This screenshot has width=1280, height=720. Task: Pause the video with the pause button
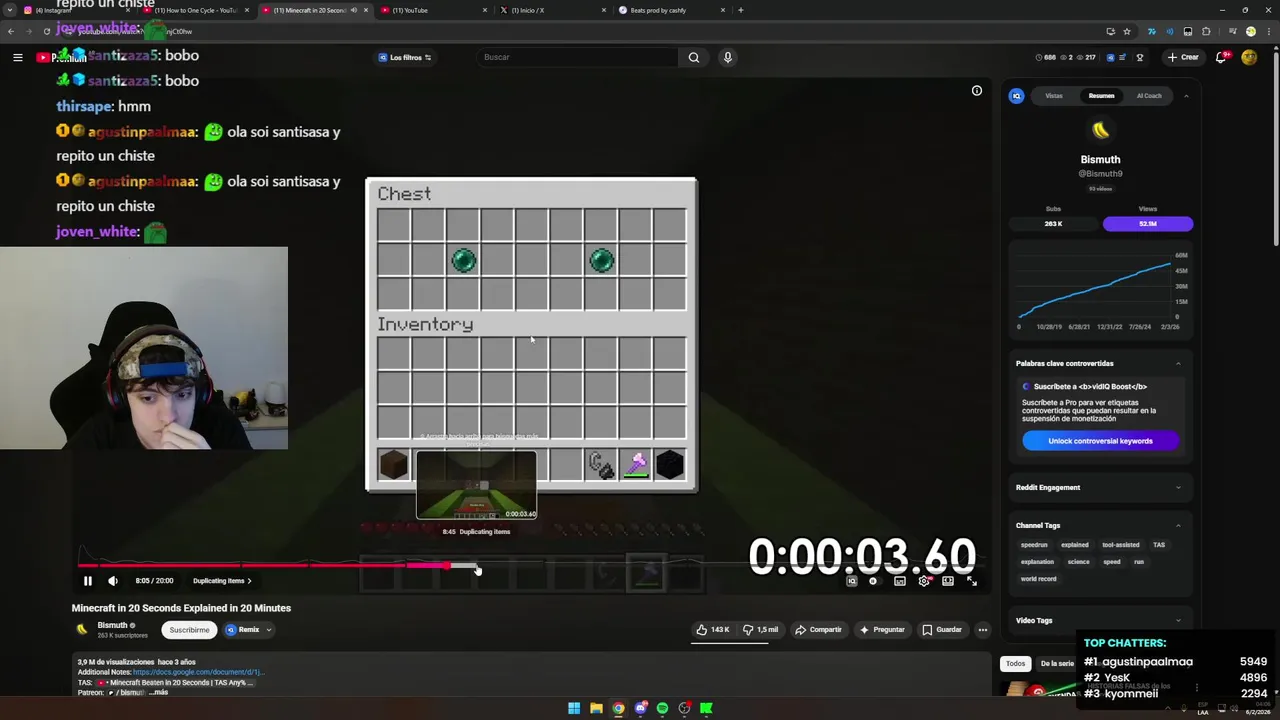pos(87,580)
